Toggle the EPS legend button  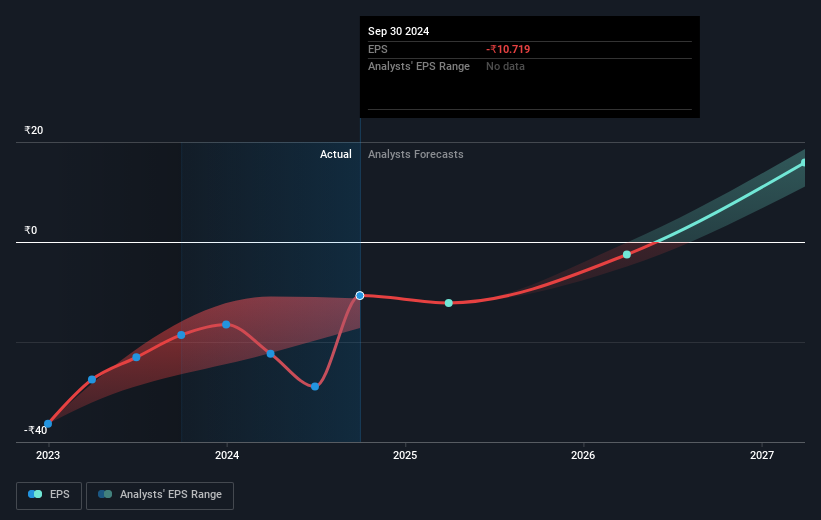(x=49, y=495)
